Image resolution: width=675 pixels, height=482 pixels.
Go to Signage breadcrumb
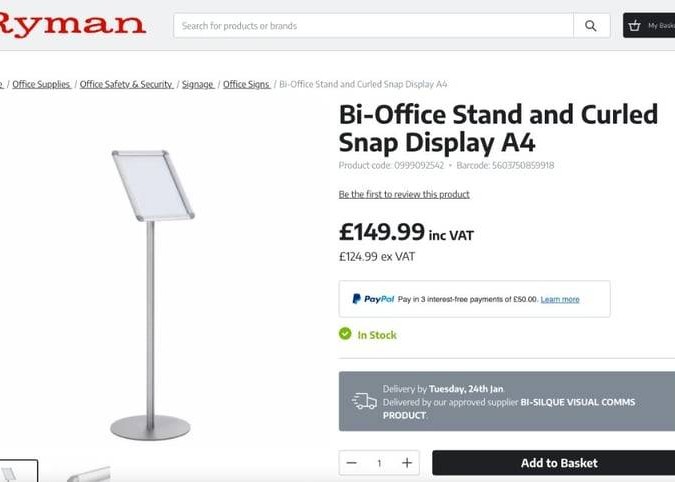click(x=198, y=84)
